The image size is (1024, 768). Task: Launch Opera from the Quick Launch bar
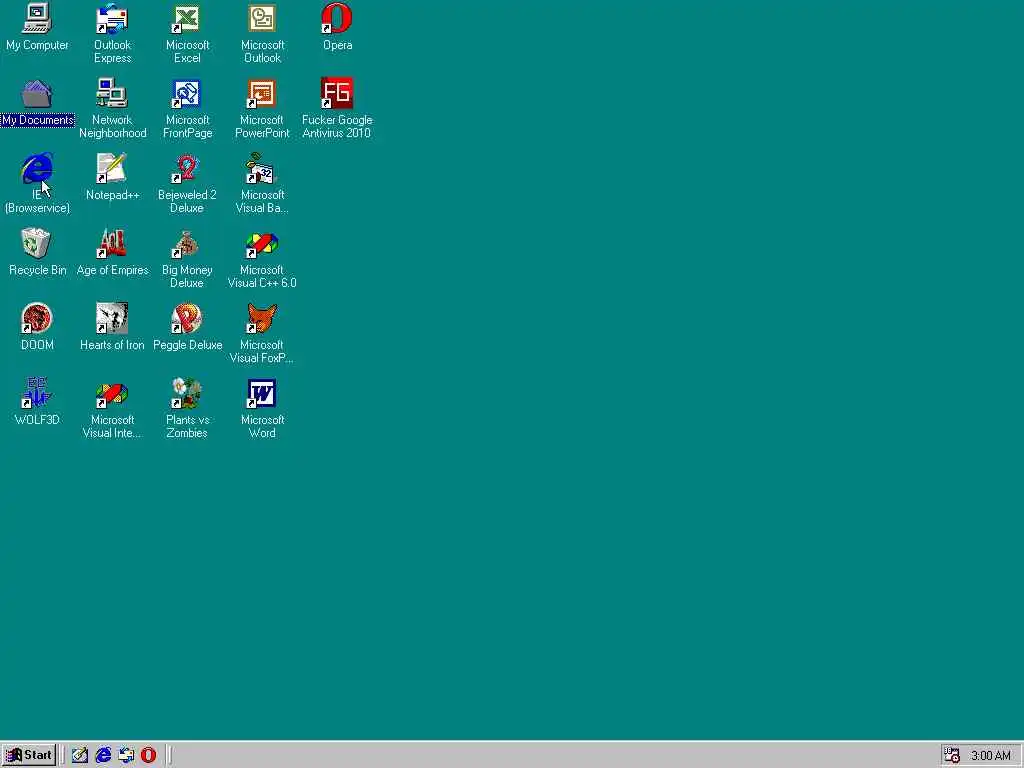point(149,755)
